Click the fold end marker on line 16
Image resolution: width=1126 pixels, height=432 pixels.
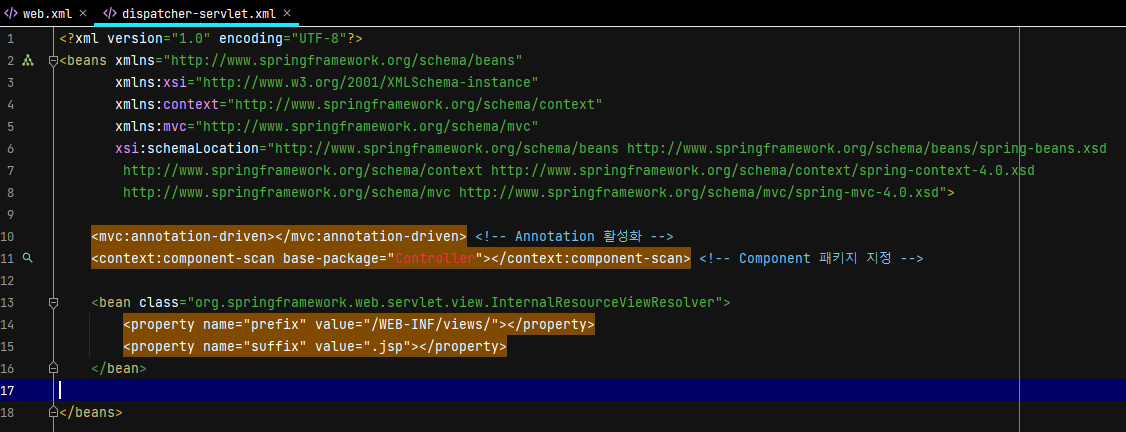pos(52,368)
